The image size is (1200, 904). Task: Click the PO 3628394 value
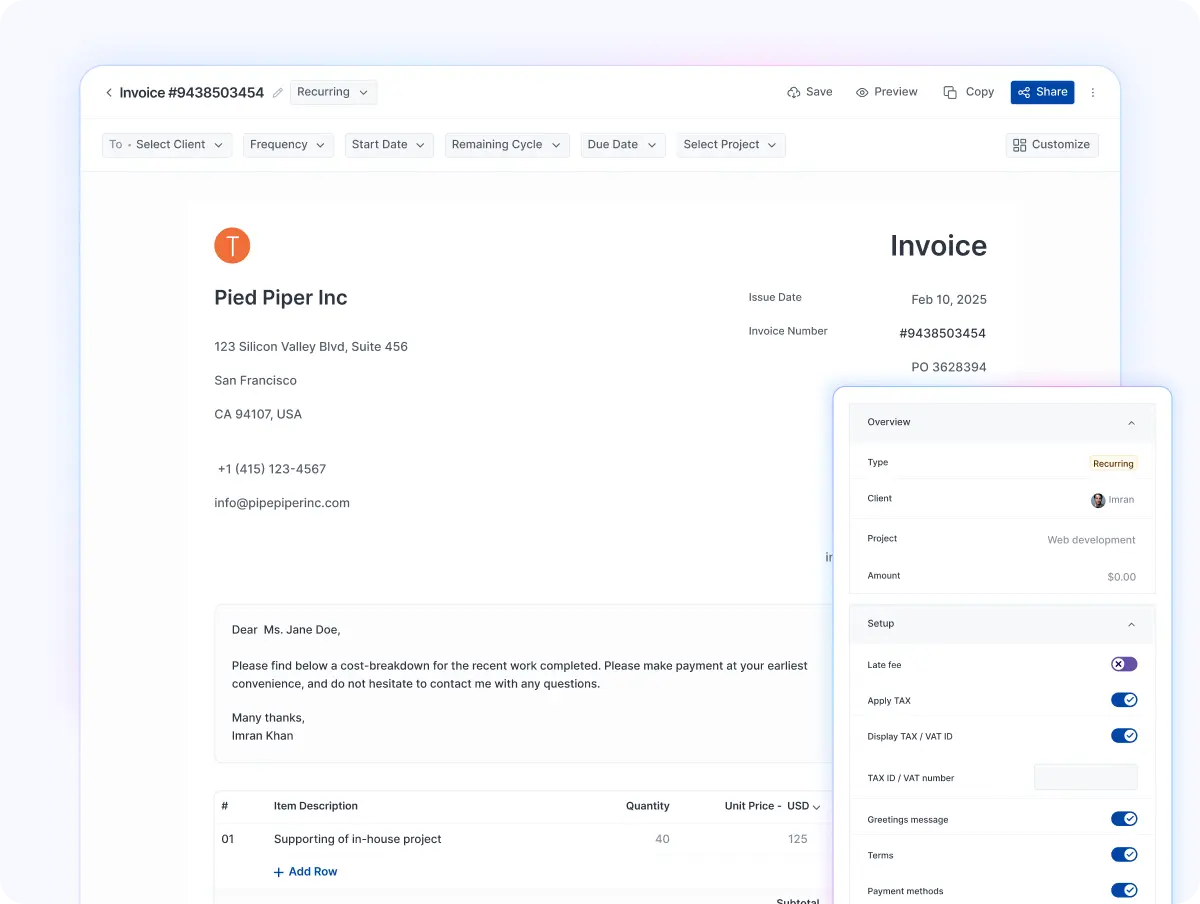(x=949, y=368)
